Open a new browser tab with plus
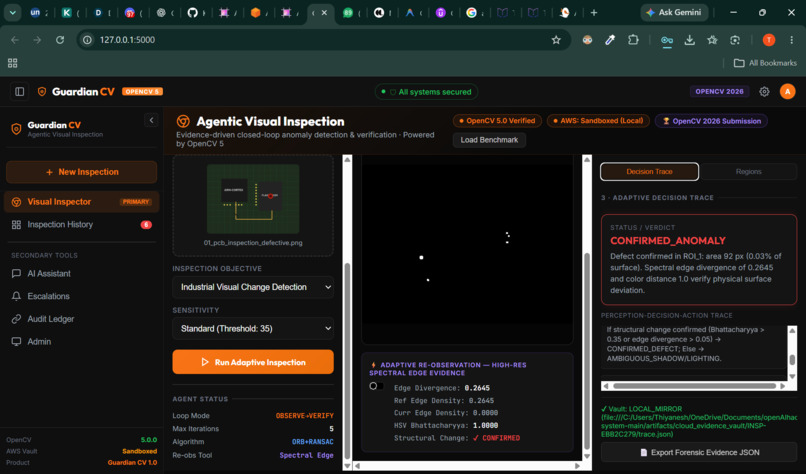806x474 pixels. coord(594,12)
